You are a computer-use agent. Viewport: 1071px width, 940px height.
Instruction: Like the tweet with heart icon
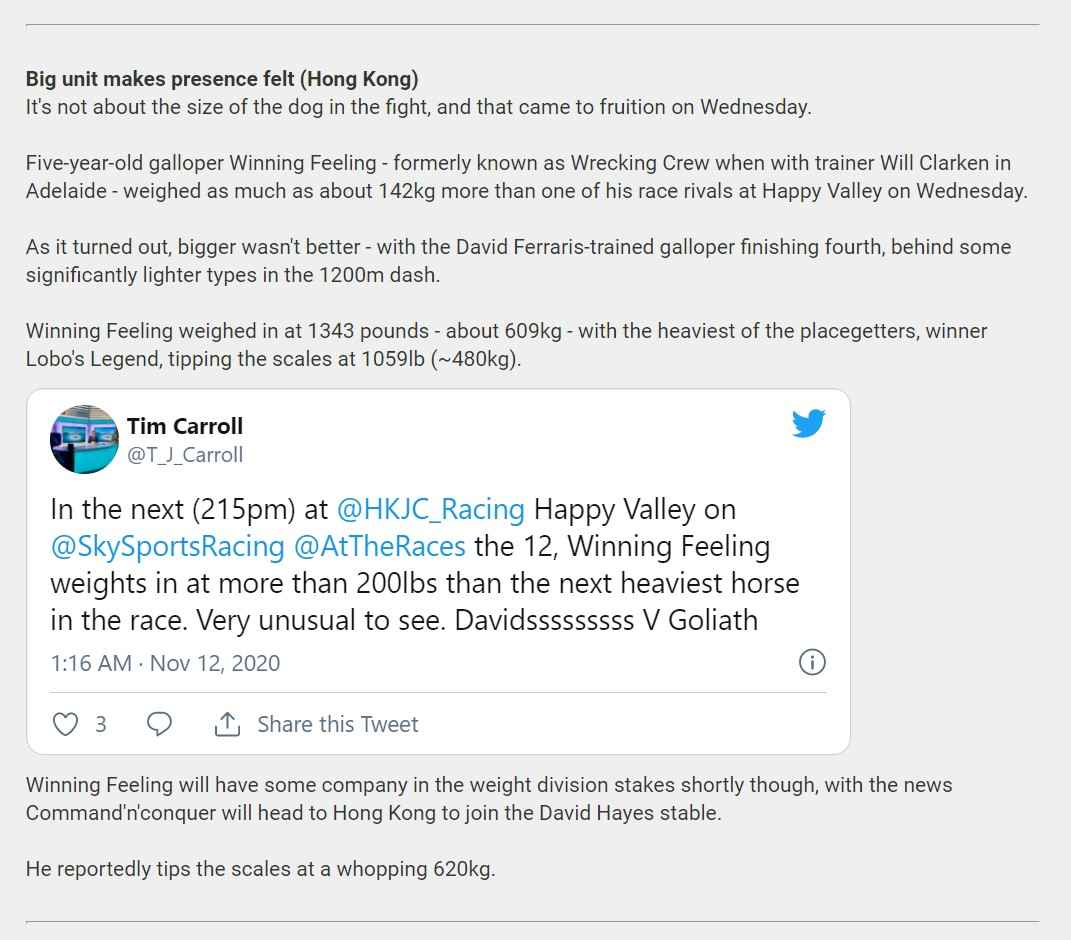(66, 724)
